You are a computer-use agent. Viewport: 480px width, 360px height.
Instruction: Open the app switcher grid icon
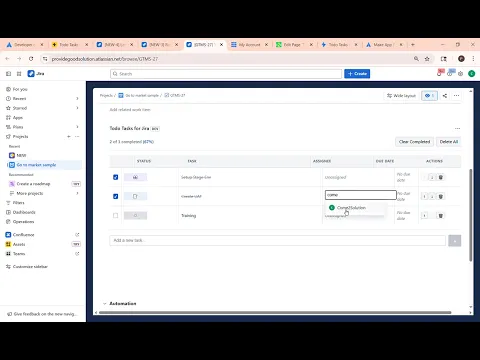[x=19, y=74]
